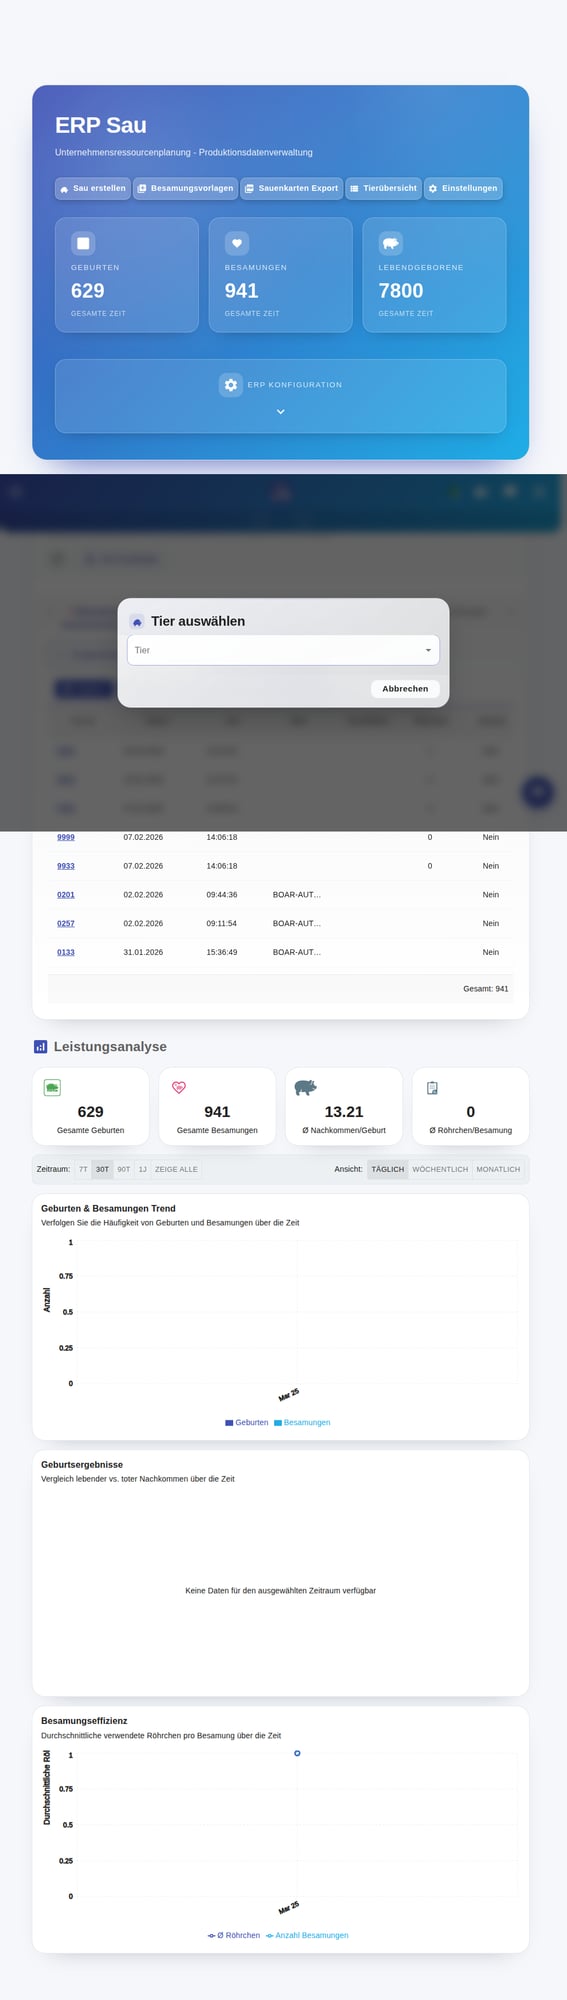Click the Abbrechen button
This screenshot has width=567, height=2000.
tap(405, 689)
